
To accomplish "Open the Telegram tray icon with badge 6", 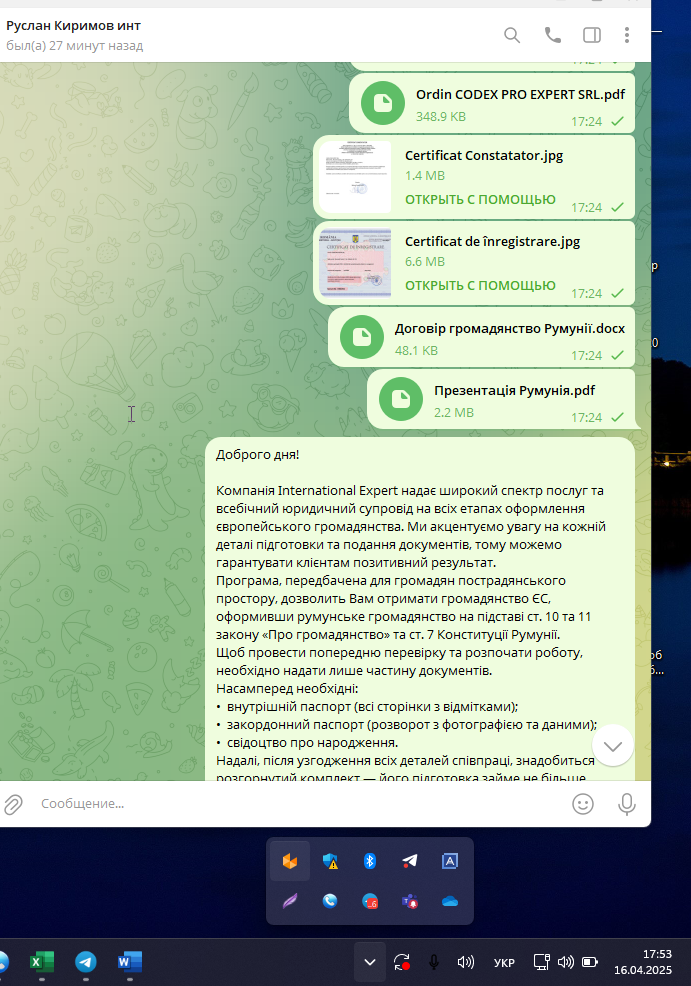I will click(370, 901).
